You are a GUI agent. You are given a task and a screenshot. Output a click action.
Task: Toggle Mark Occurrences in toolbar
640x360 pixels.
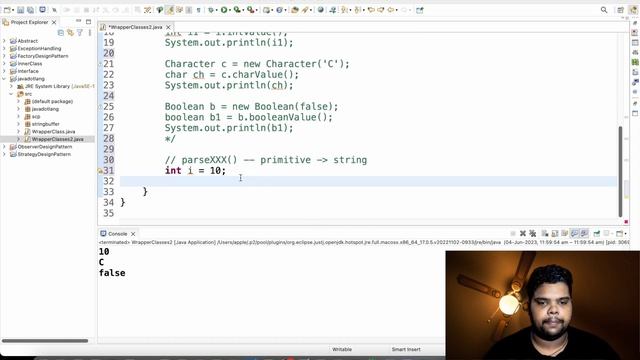coord(169,10)
